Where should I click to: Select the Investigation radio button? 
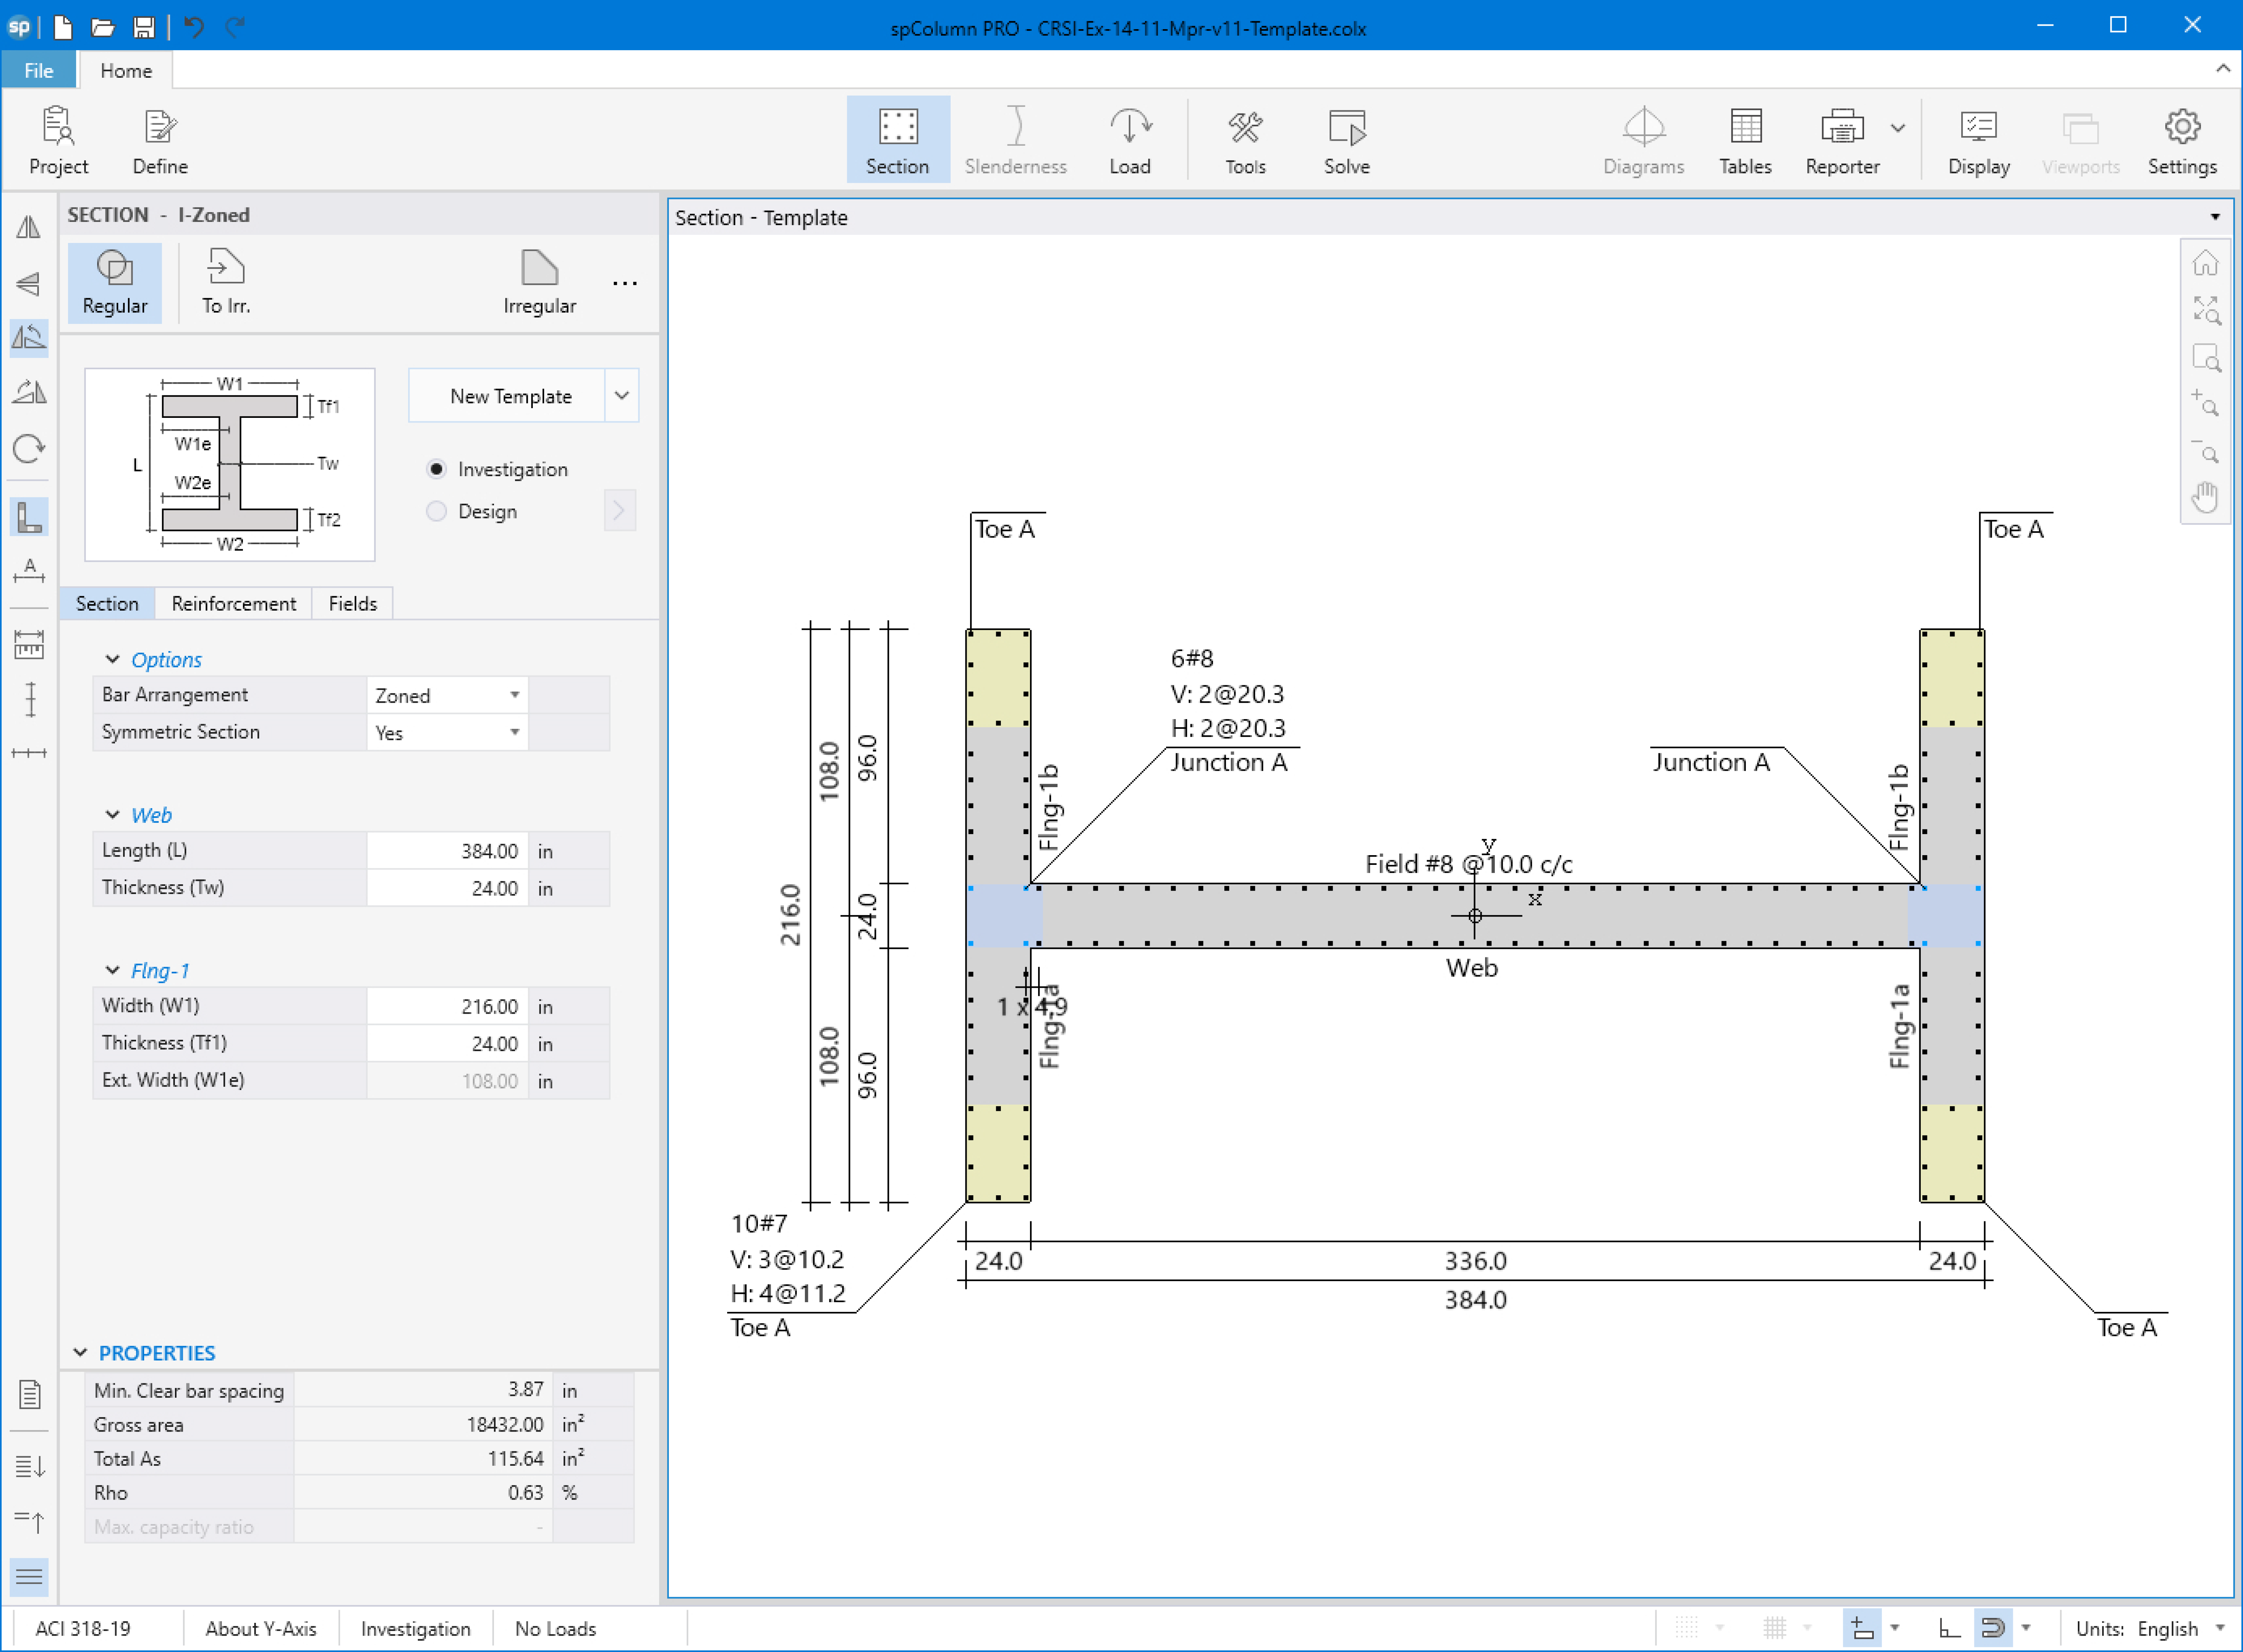(437, 469)
